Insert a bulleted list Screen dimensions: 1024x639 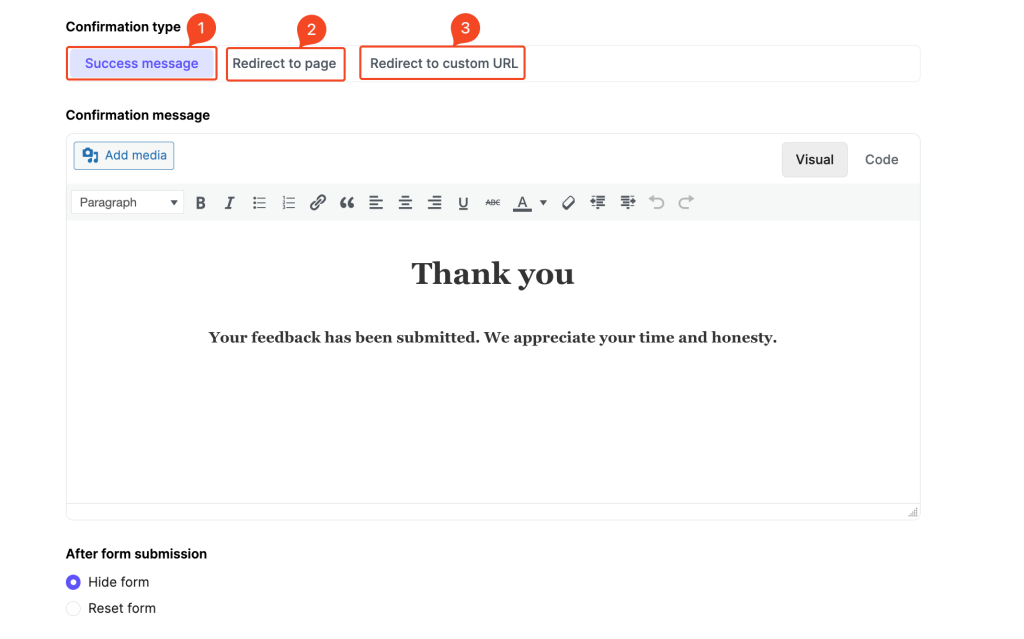(x=259, y=203)
